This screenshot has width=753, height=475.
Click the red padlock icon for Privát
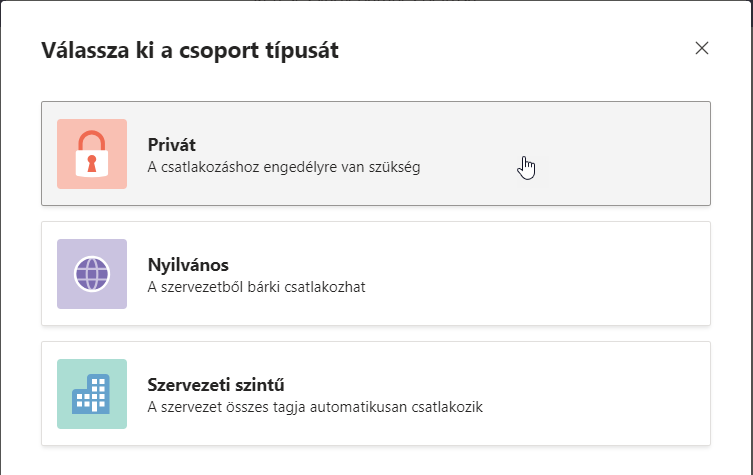[92, 154]
